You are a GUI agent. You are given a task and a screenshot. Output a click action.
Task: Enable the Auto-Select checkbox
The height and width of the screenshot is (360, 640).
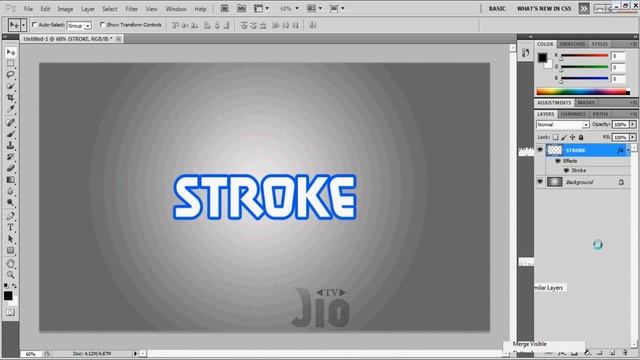click(34, 25)
